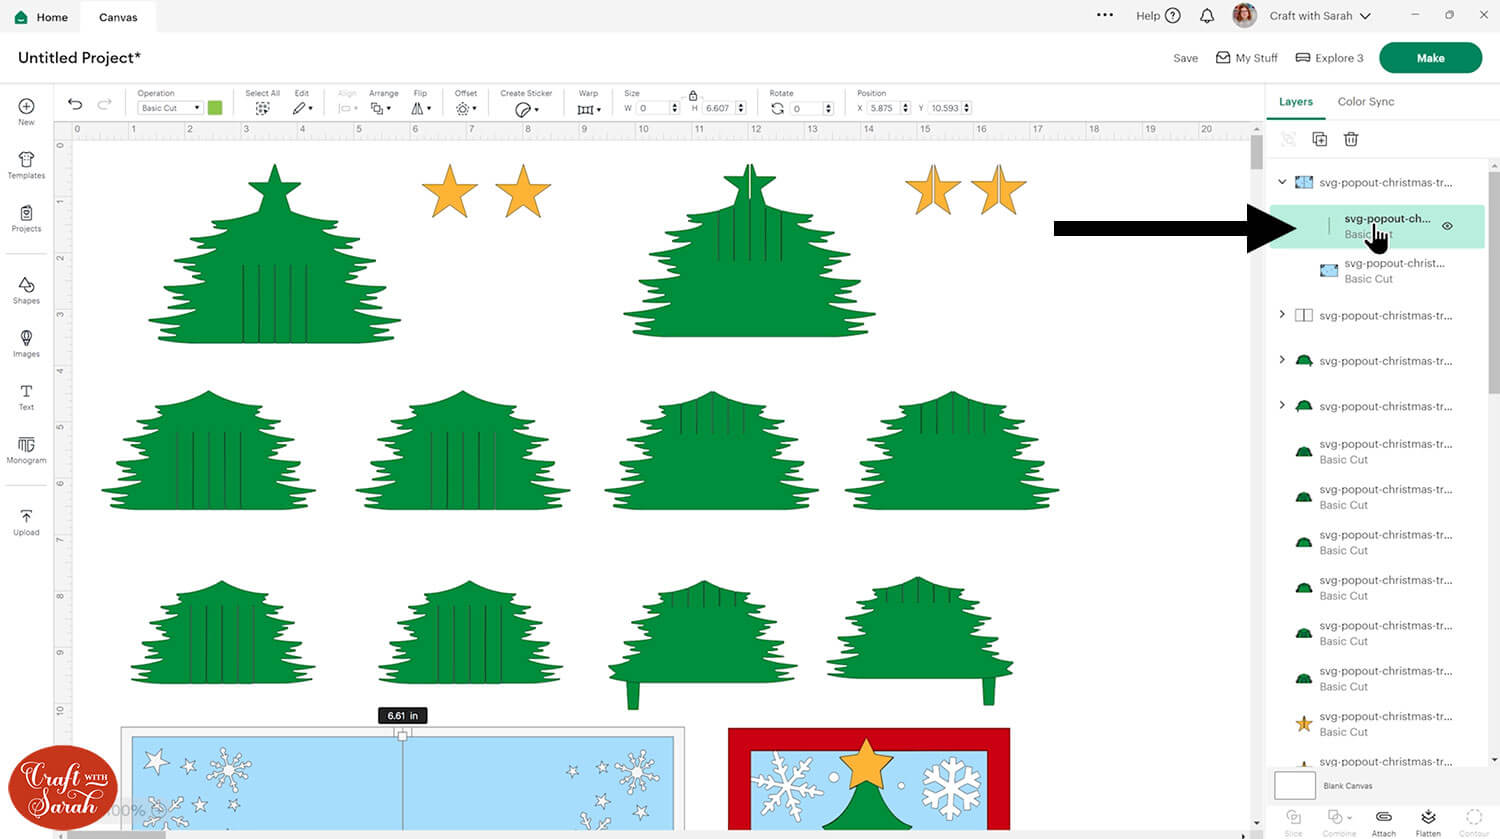Collapse the top blue layer group
The width and height of the screenshot is (1500, 839).
1282,182
